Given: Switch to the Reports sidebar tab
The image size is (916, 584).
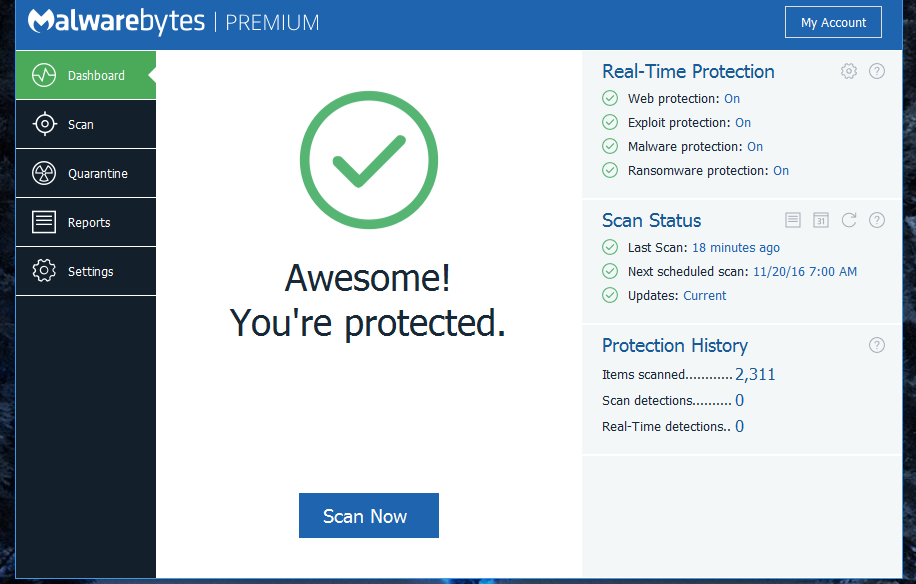Looking at the screenshot, I should pos(85,223).
